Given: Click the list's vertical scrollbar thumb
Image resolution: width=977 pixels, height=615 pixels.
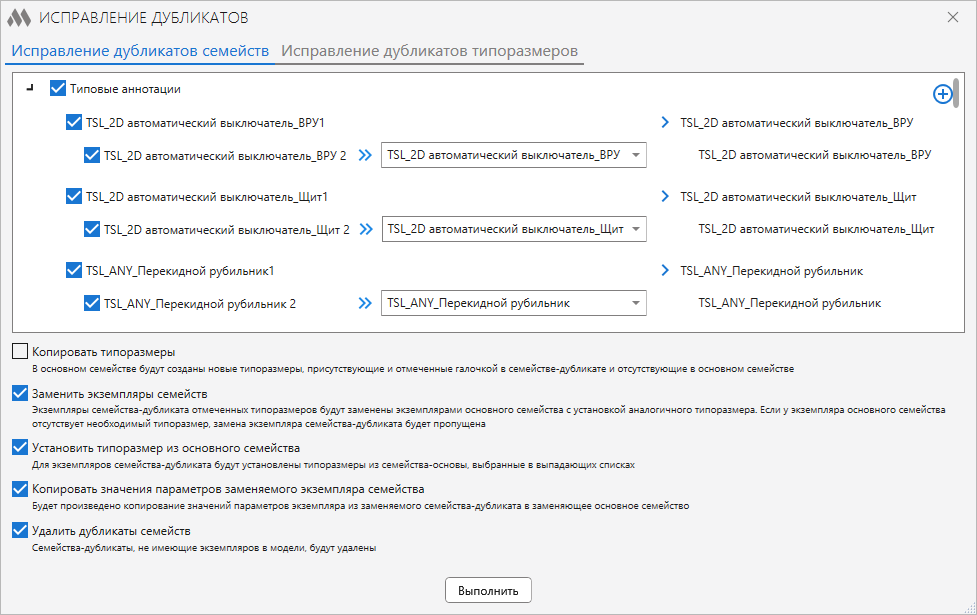Looking at the screenshot, I should (x=956, y=92).
